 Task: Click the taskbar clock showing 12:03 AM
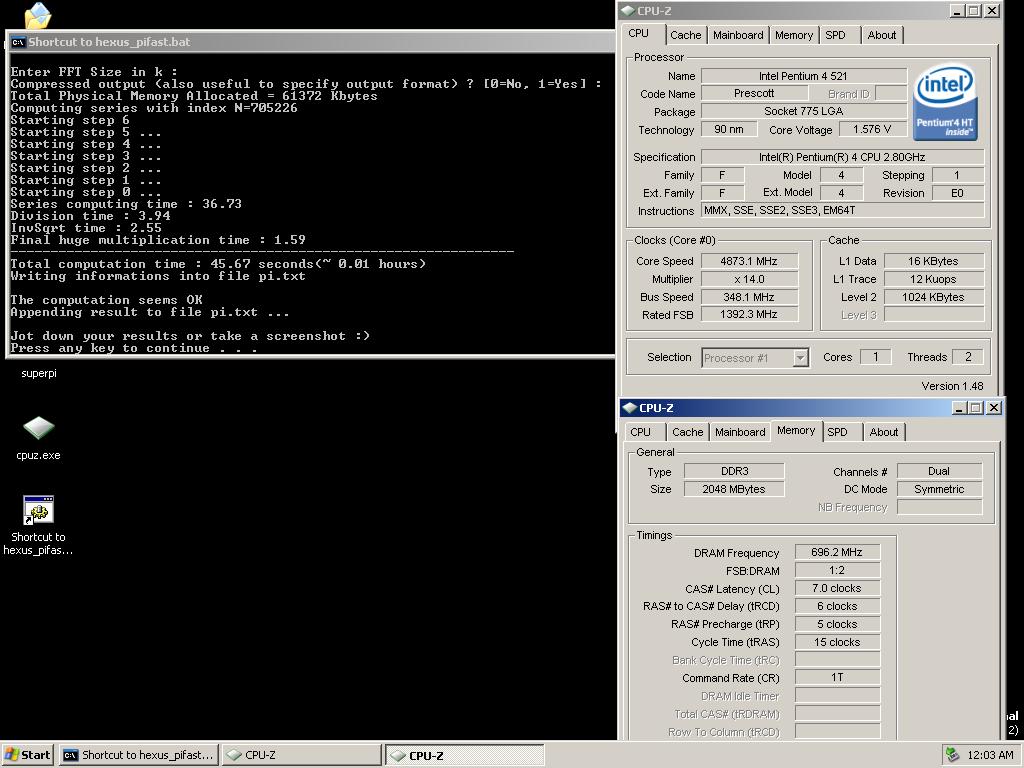point(990,755)
